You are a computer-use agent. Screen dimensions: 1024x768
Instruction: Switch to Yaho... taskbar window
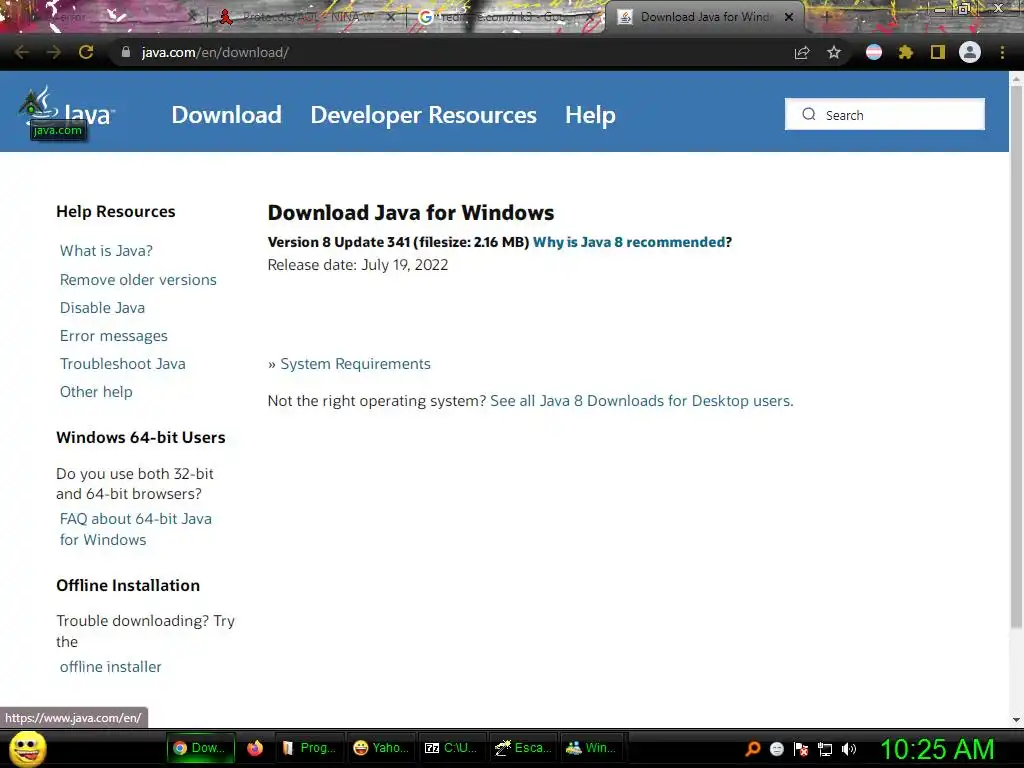pyautogui.click(x=381, y=748)
